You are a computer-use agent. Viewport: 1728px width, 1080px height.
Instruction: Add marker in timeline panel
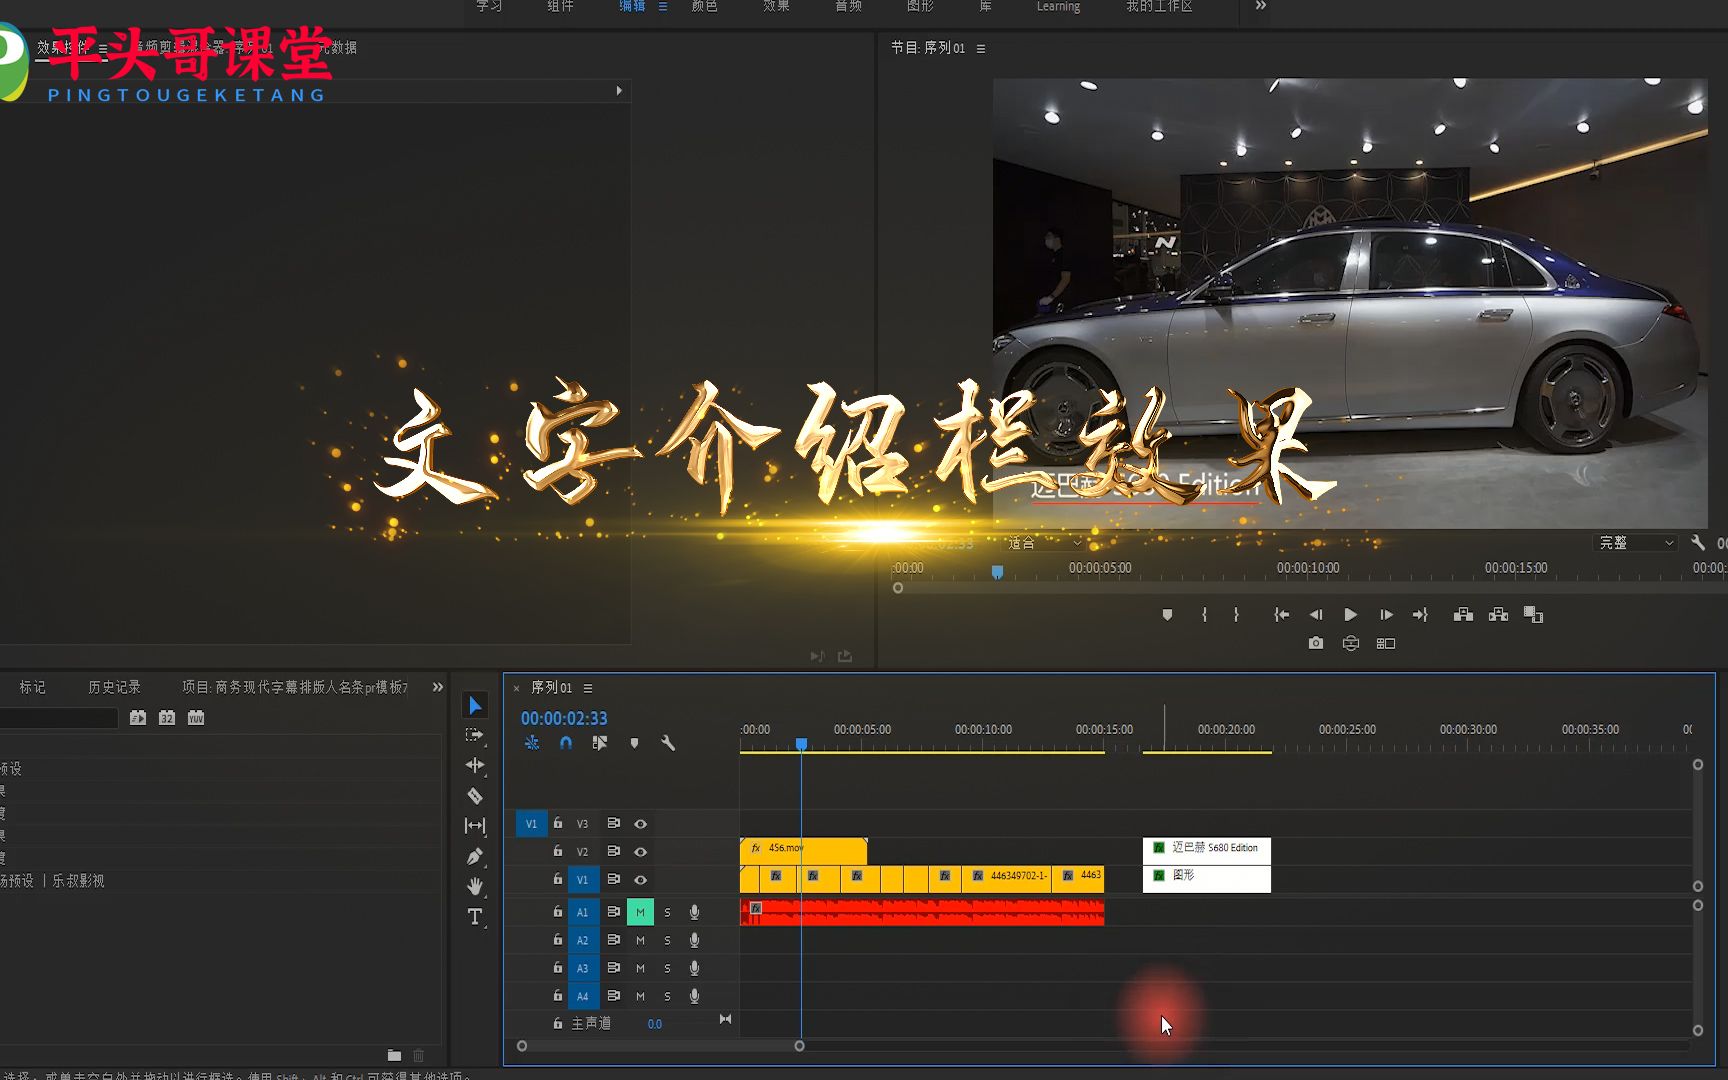(634, 743)
